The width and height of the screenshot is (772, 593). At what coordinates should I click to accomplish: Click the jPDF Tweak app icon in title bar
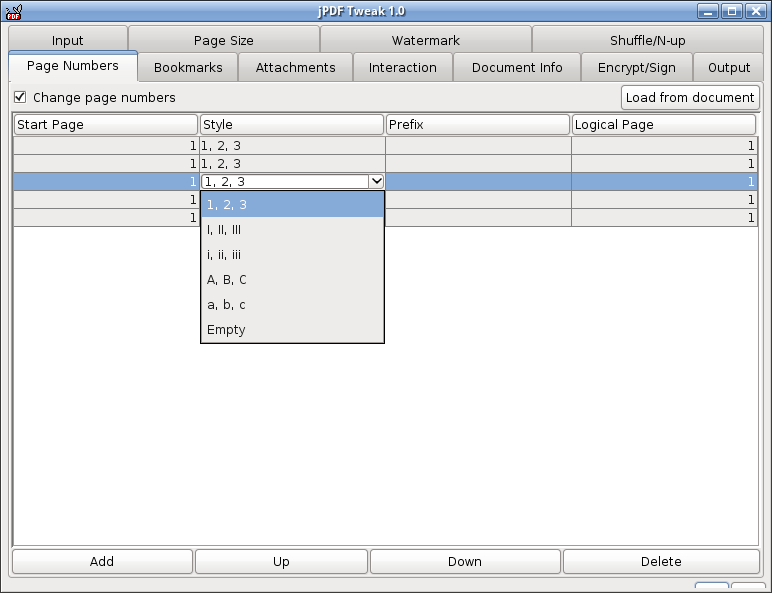coord(14,11)
